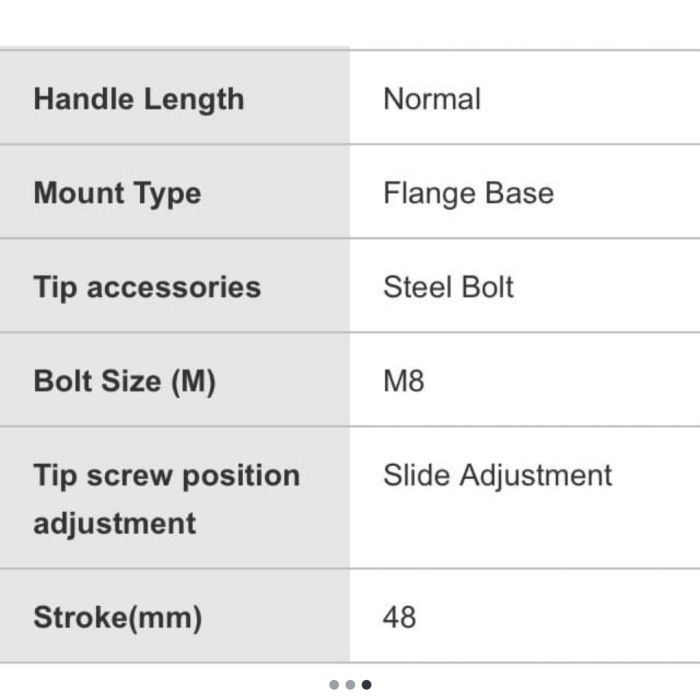Select the Steel Bolt value

point(448,287)
